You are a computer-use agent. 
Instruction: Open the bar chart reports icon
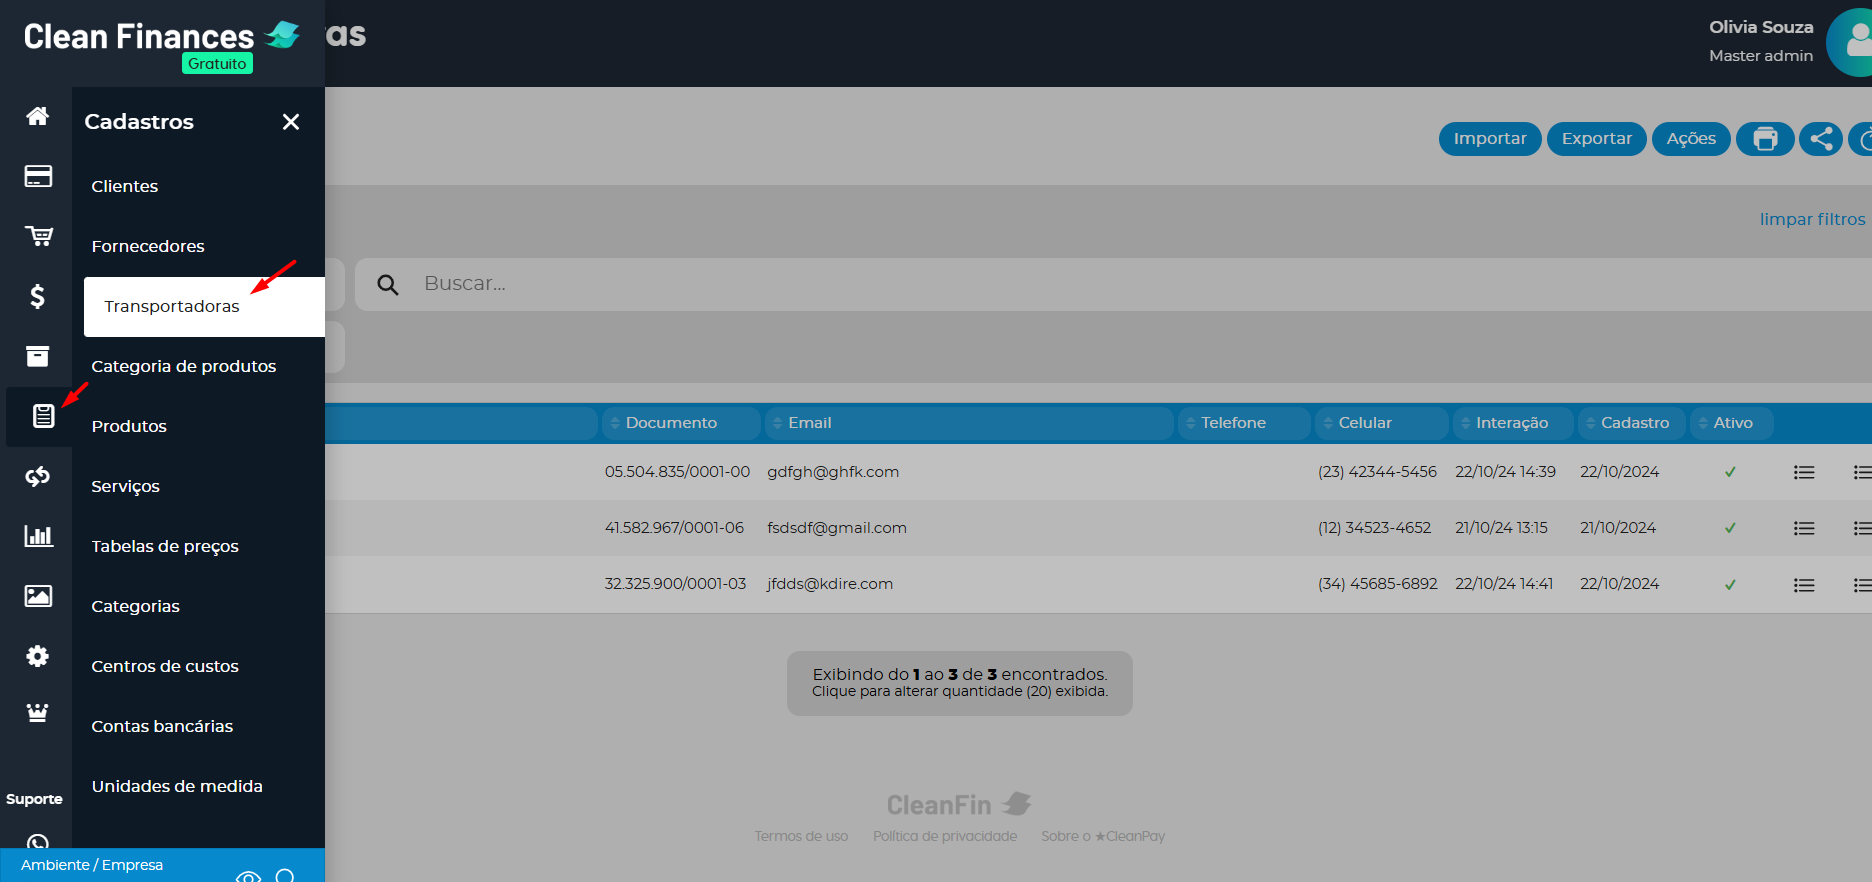coord(38,536)
